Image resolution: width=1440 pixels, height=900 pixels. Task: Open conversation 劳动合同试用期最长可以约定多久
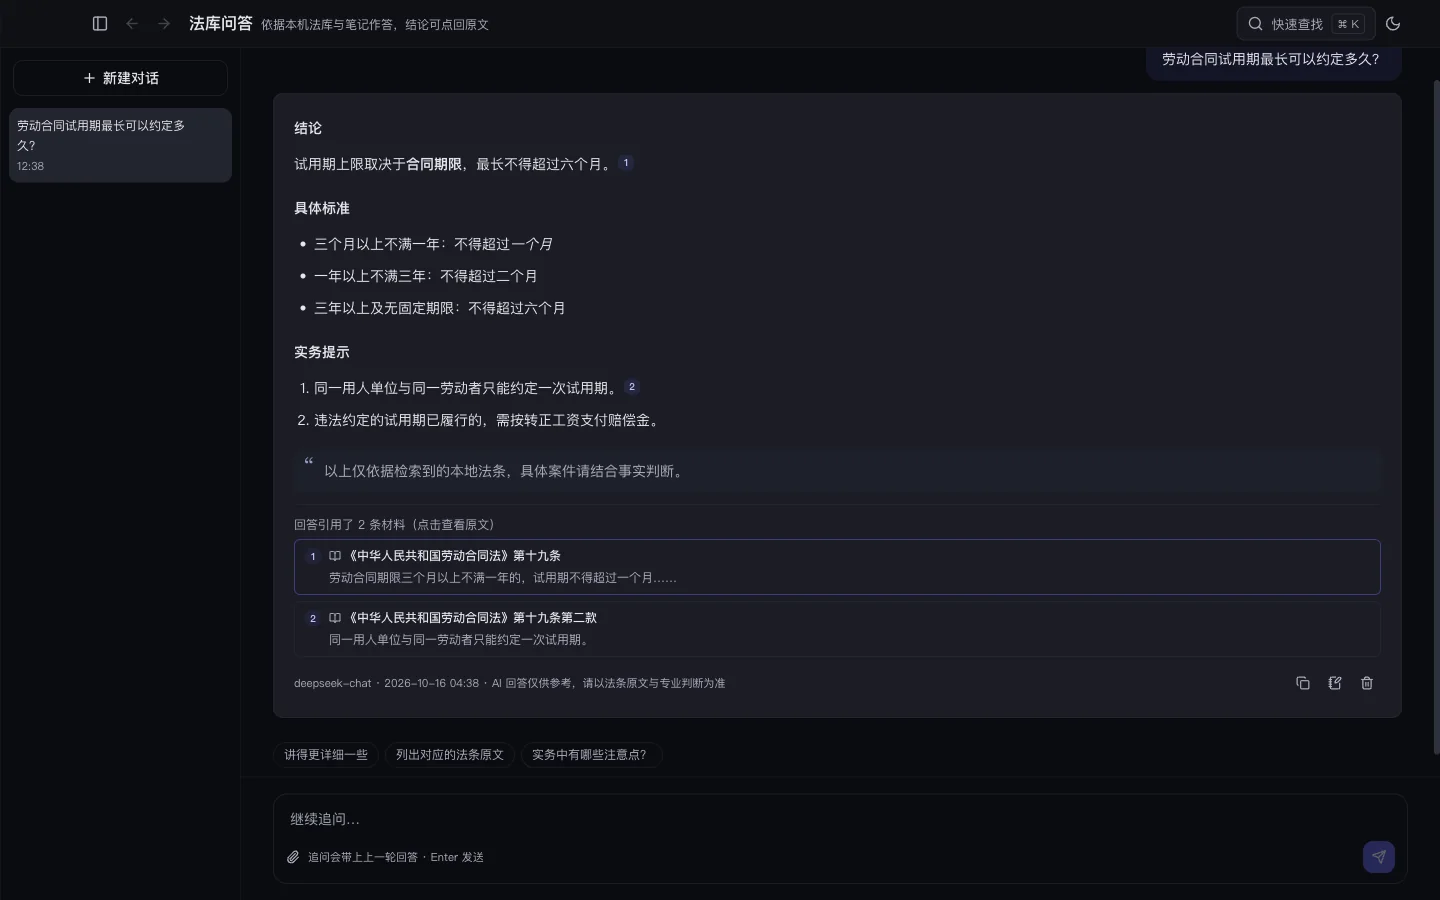coord(120,145)
